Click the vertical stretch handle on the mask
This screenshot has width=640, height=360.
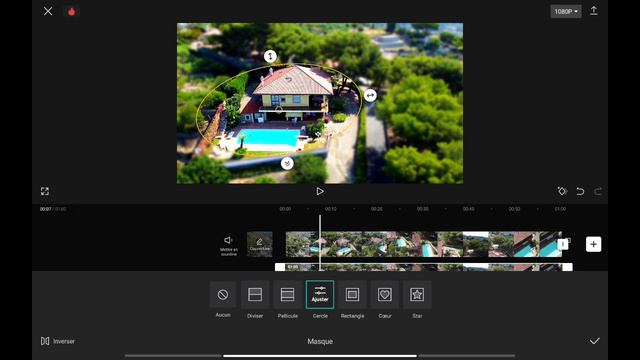click(x=270, y=56)
